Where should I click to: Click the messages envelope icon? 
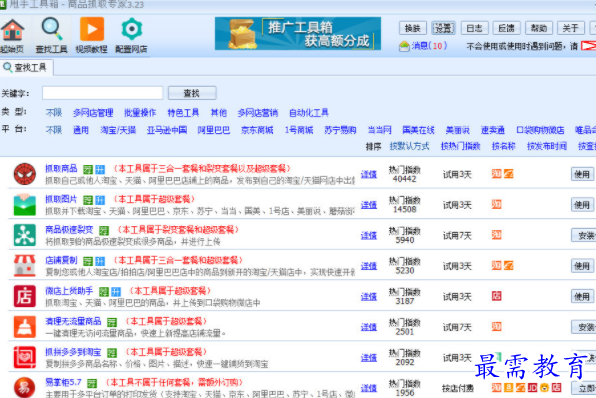click(404, 46)
